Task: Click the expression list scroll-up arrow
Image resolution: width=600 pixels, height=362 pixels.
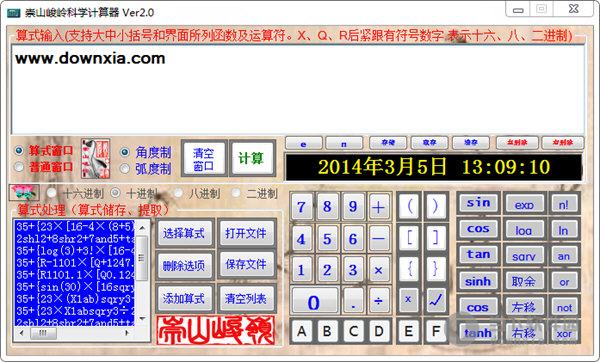Action: [142, 227]
